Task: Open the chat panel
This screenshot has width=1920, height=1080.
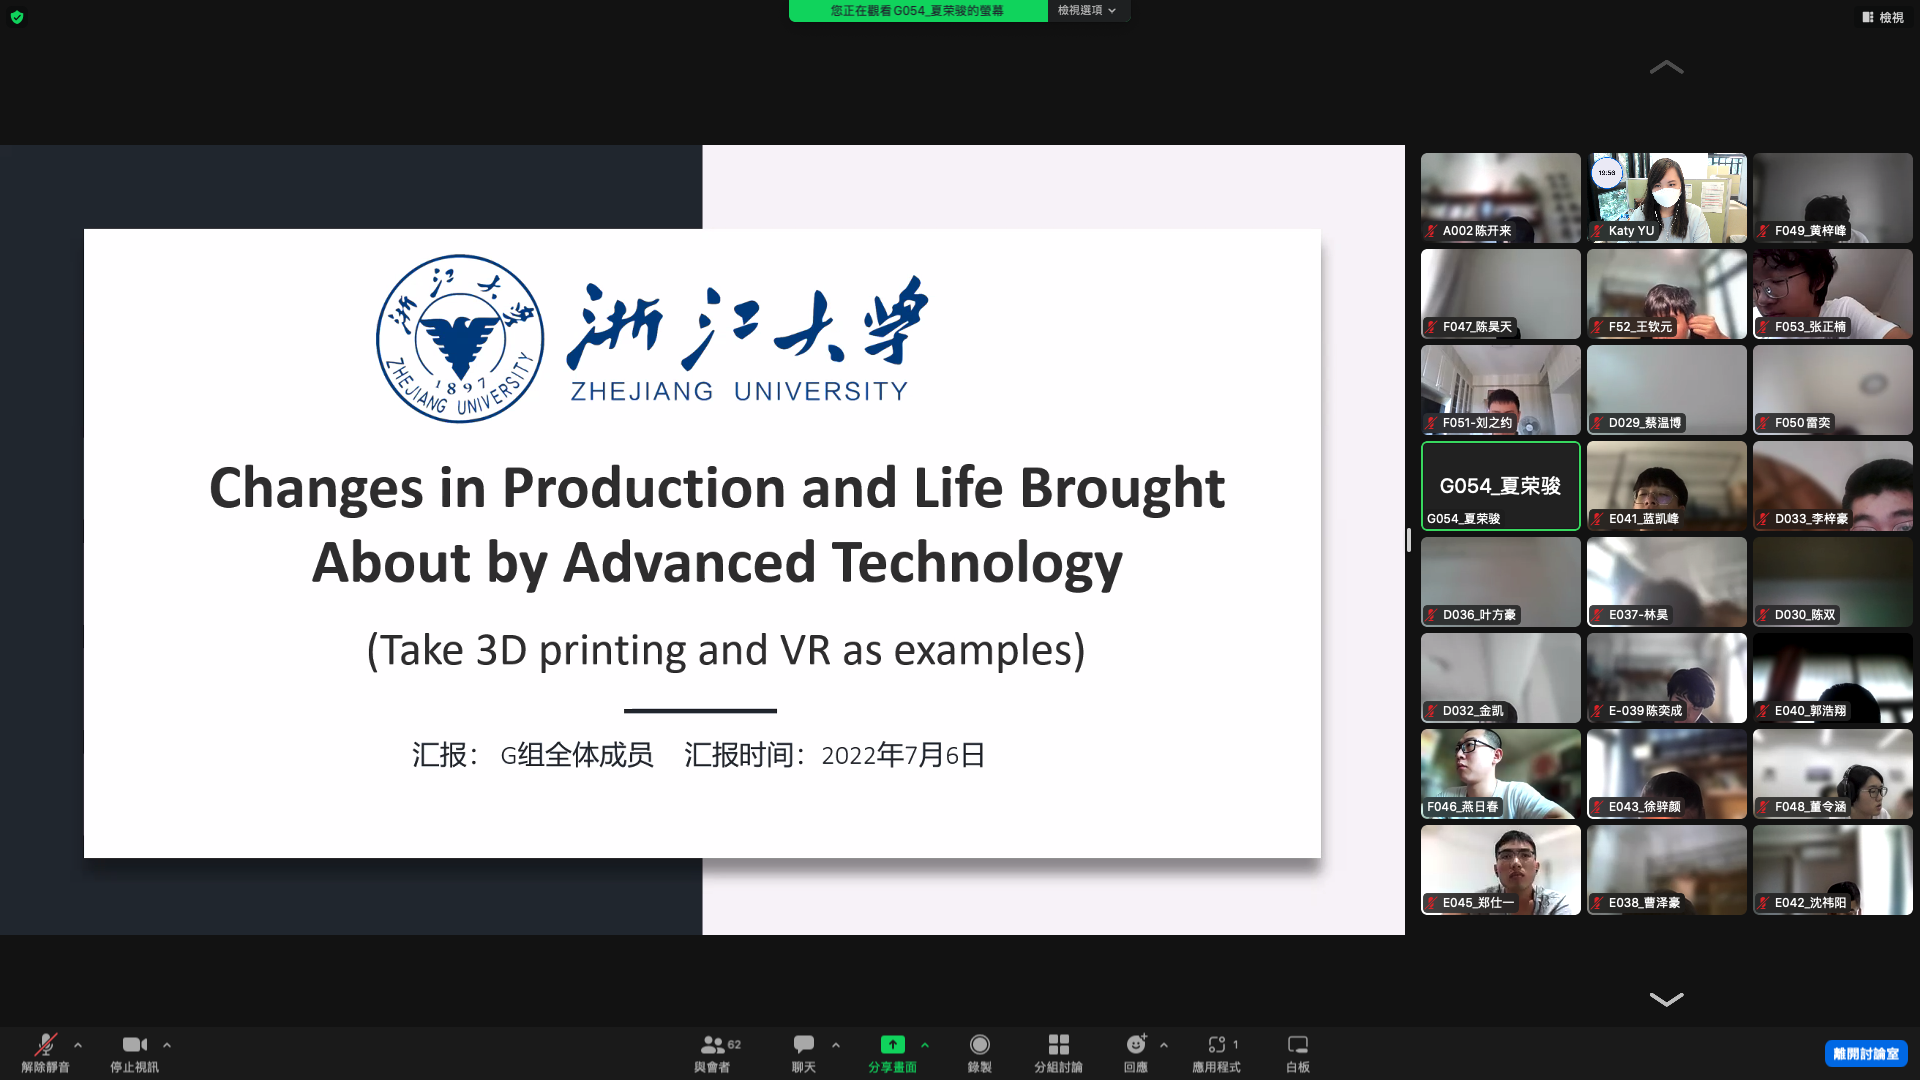Action: pos(803,1052)
